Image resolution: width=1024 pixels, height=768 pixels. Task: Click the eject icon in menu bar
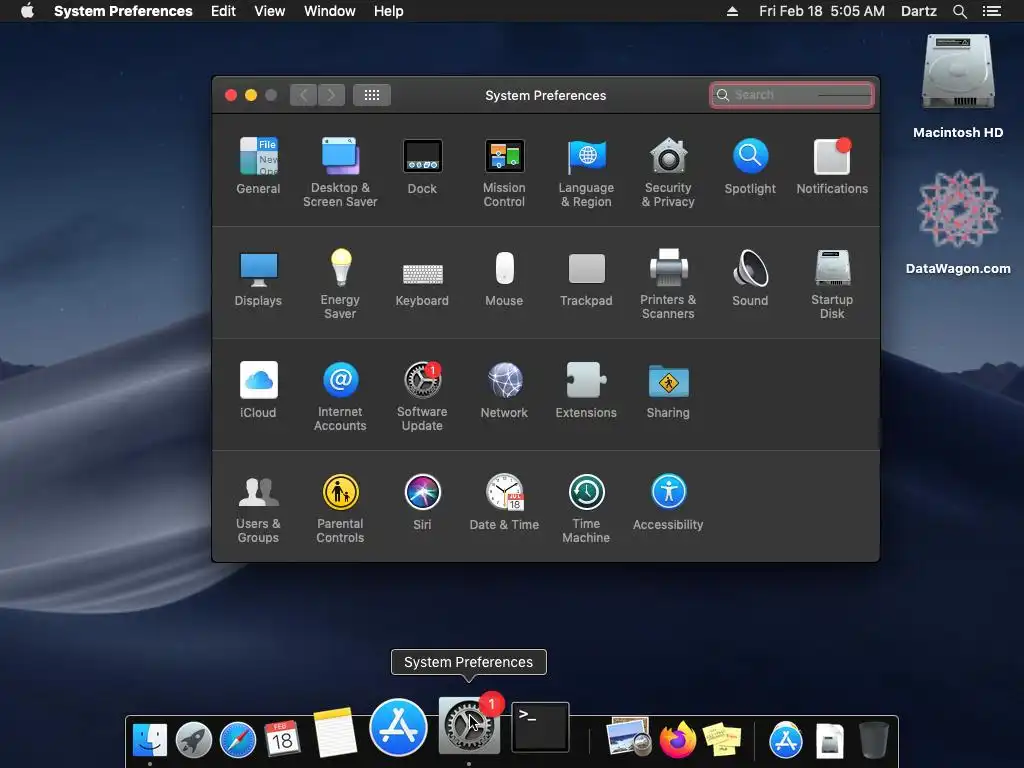pos(732,11)
